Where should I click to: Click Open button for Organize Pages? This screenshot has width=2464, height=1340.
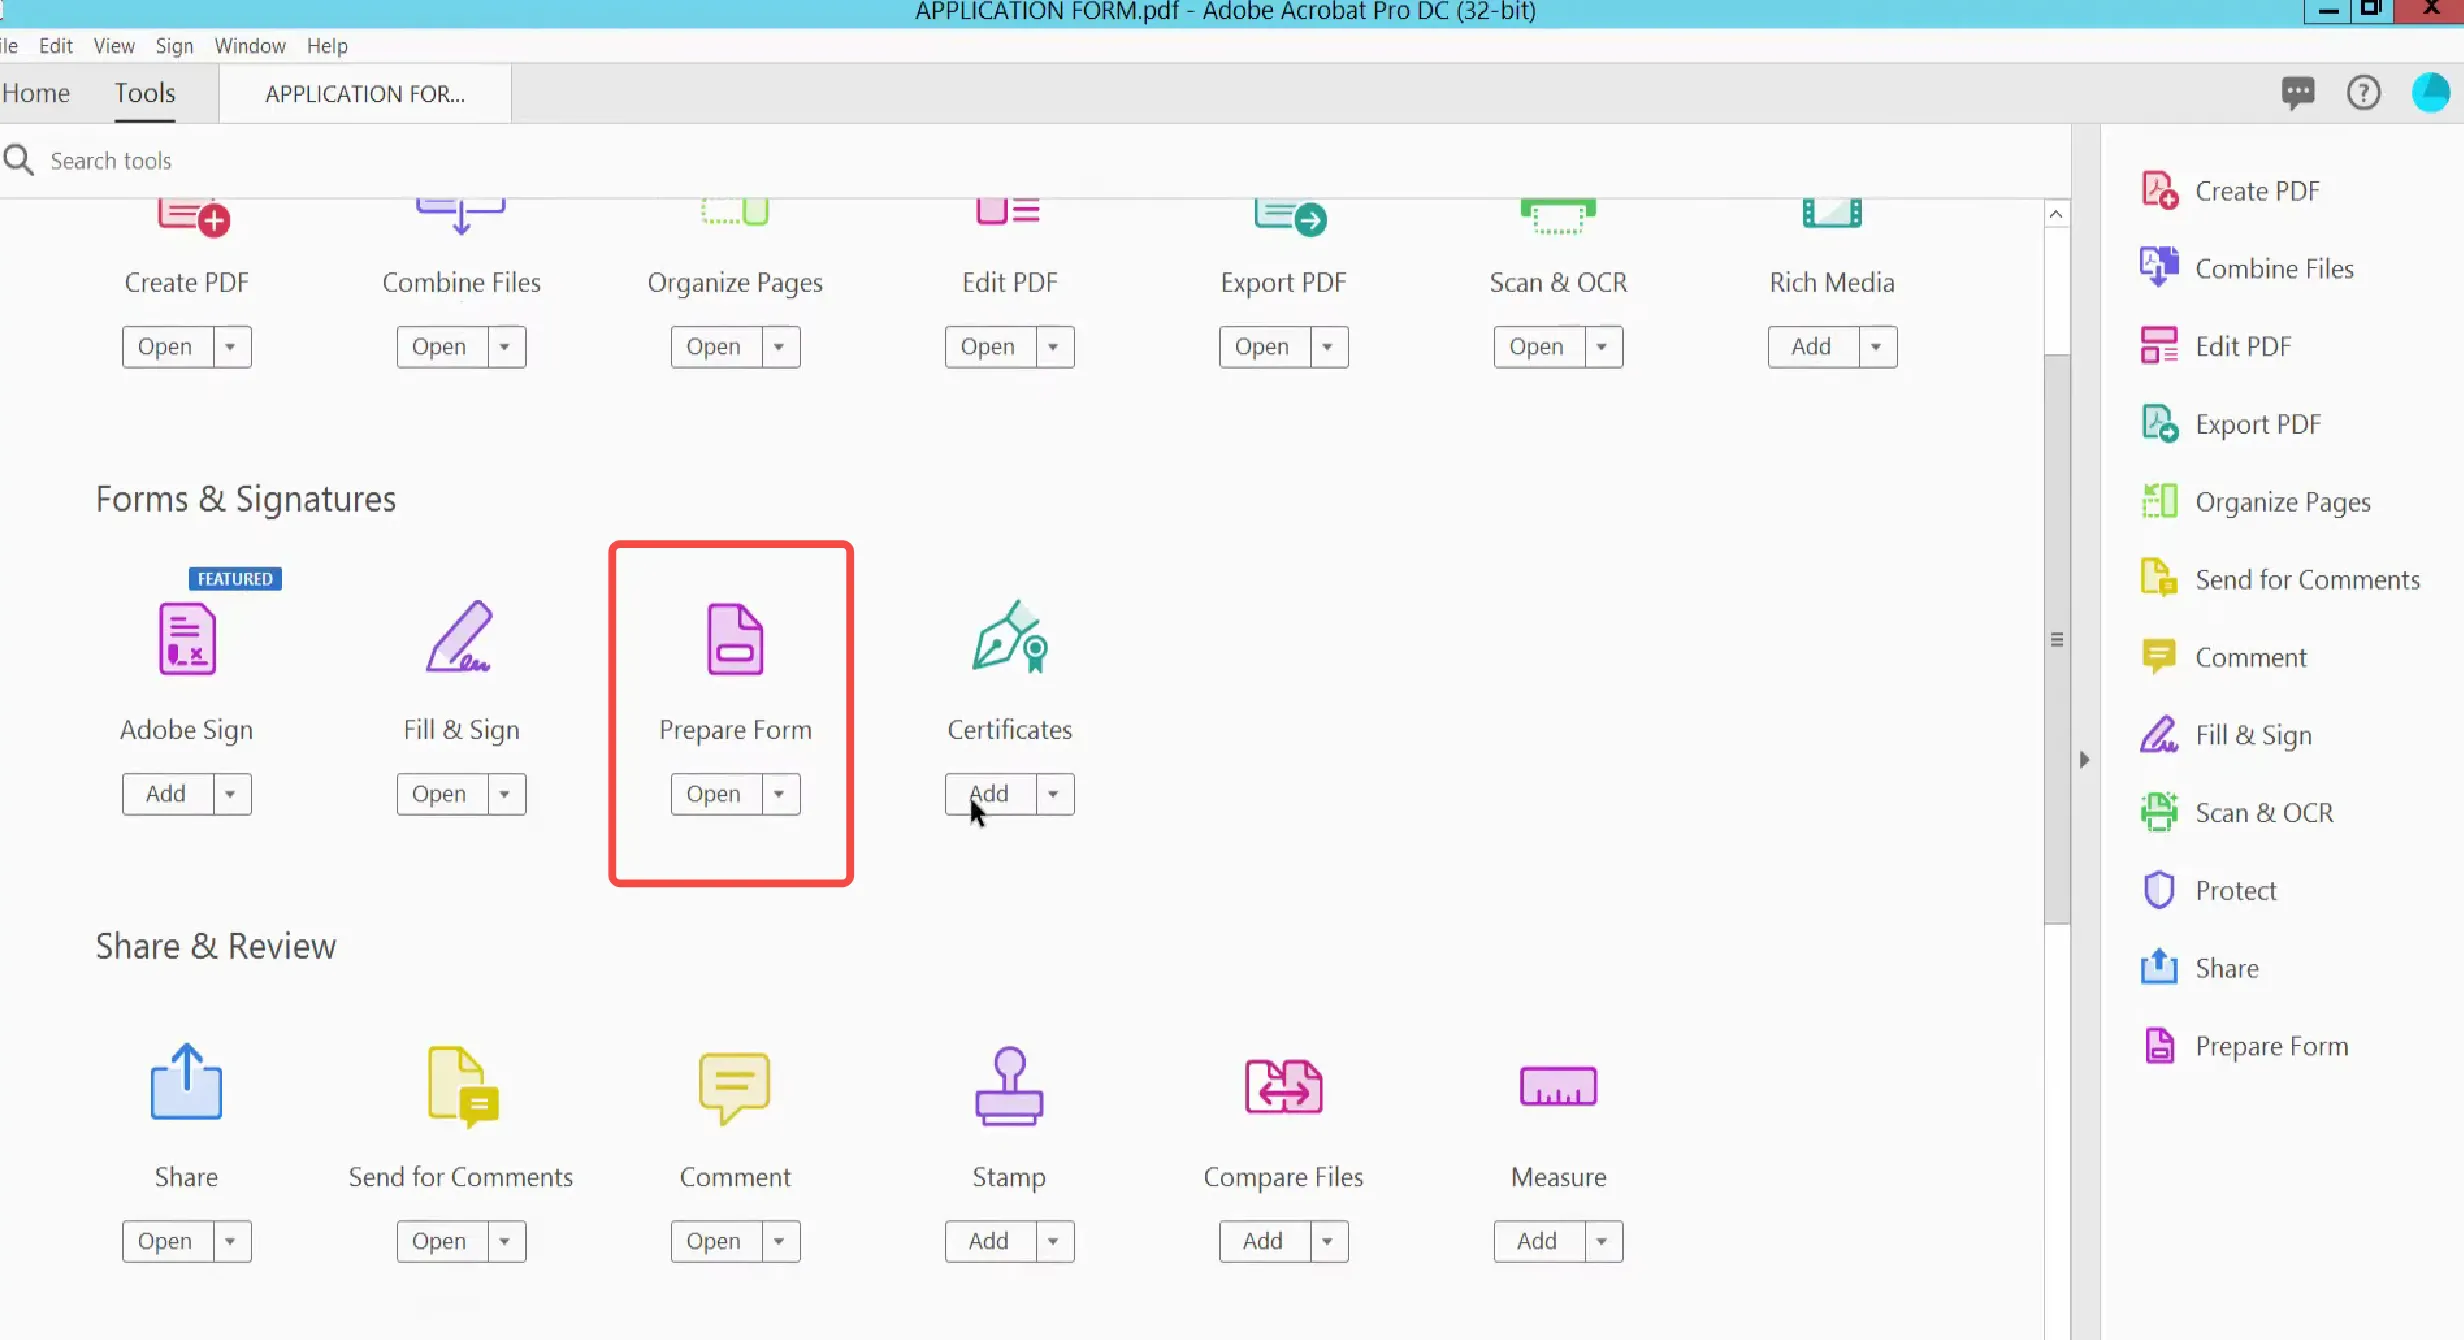[714, 347]
